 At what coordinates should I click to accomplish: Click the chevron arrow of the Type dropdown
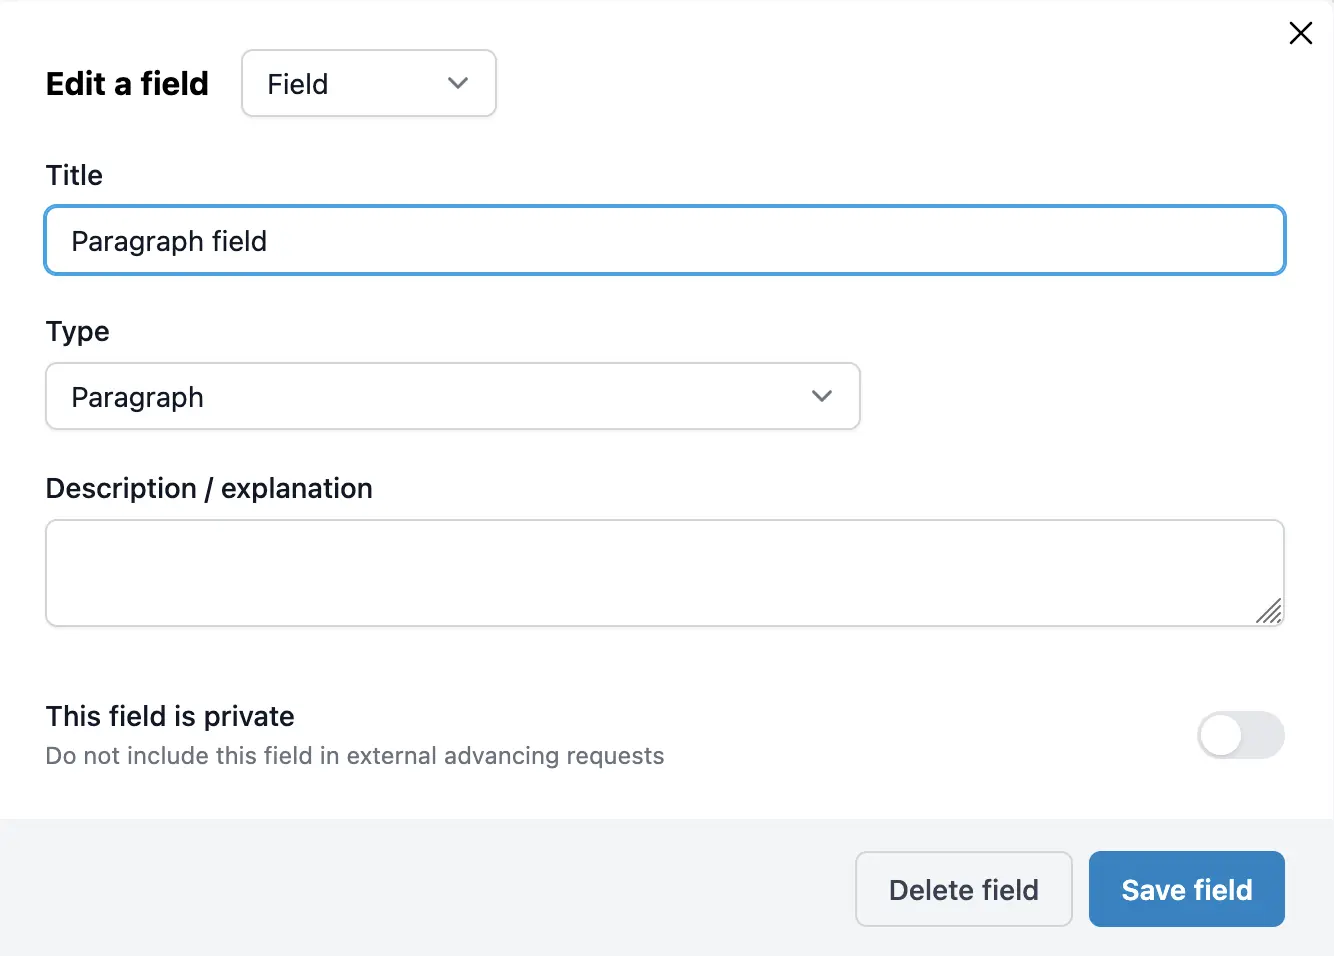pos(822,397)
